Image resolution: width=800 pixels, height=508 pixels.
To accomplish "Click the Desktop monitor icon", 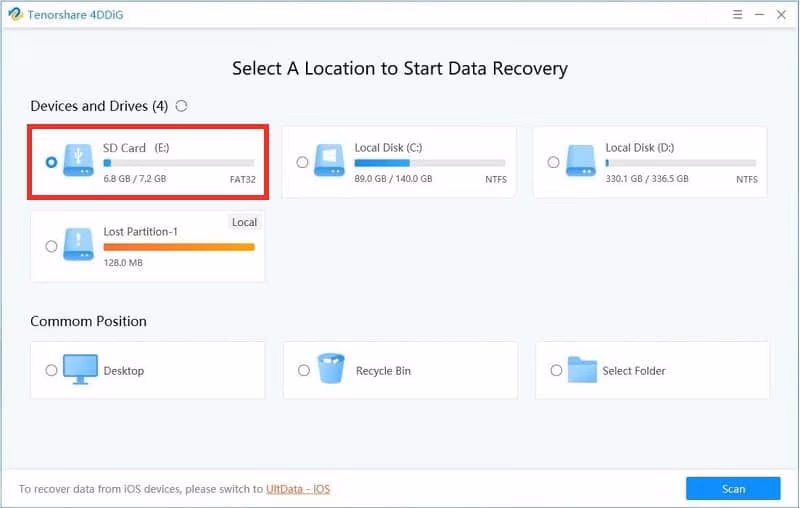I will [x=81, y=370].
